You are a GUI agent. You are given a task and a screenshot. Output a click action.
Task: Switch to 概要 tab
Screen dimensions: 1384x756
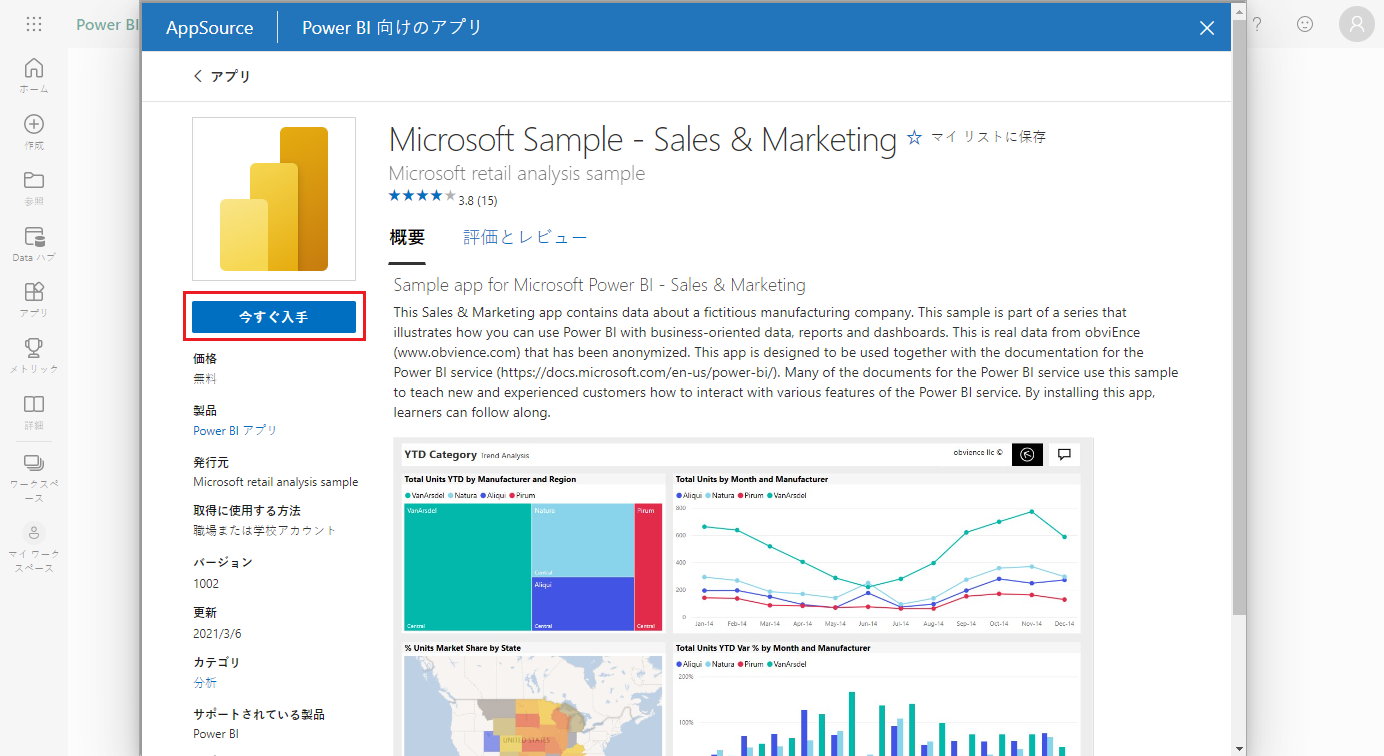coord(407,237)
